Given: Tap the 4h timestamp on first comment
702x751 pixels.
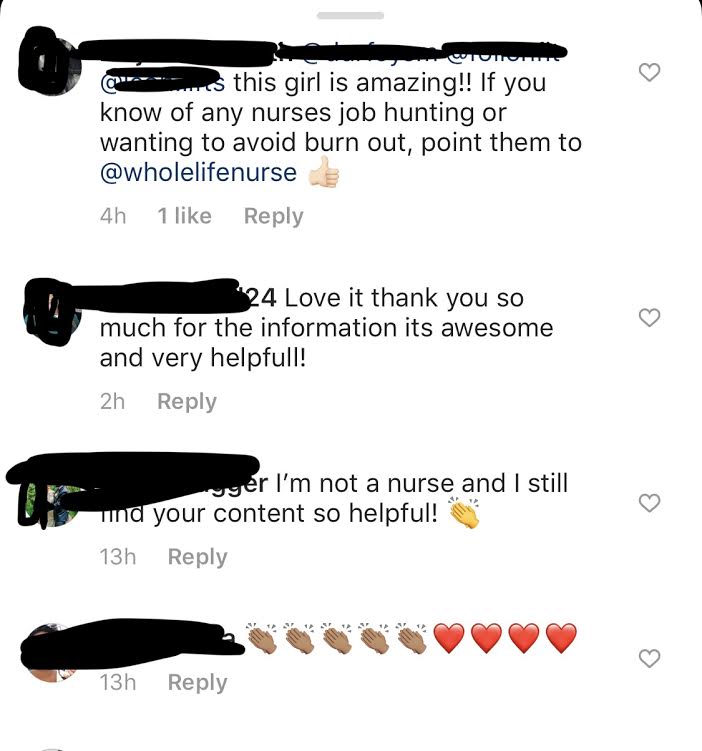Looking at the screenshot, I should click(x=113, y=216).
